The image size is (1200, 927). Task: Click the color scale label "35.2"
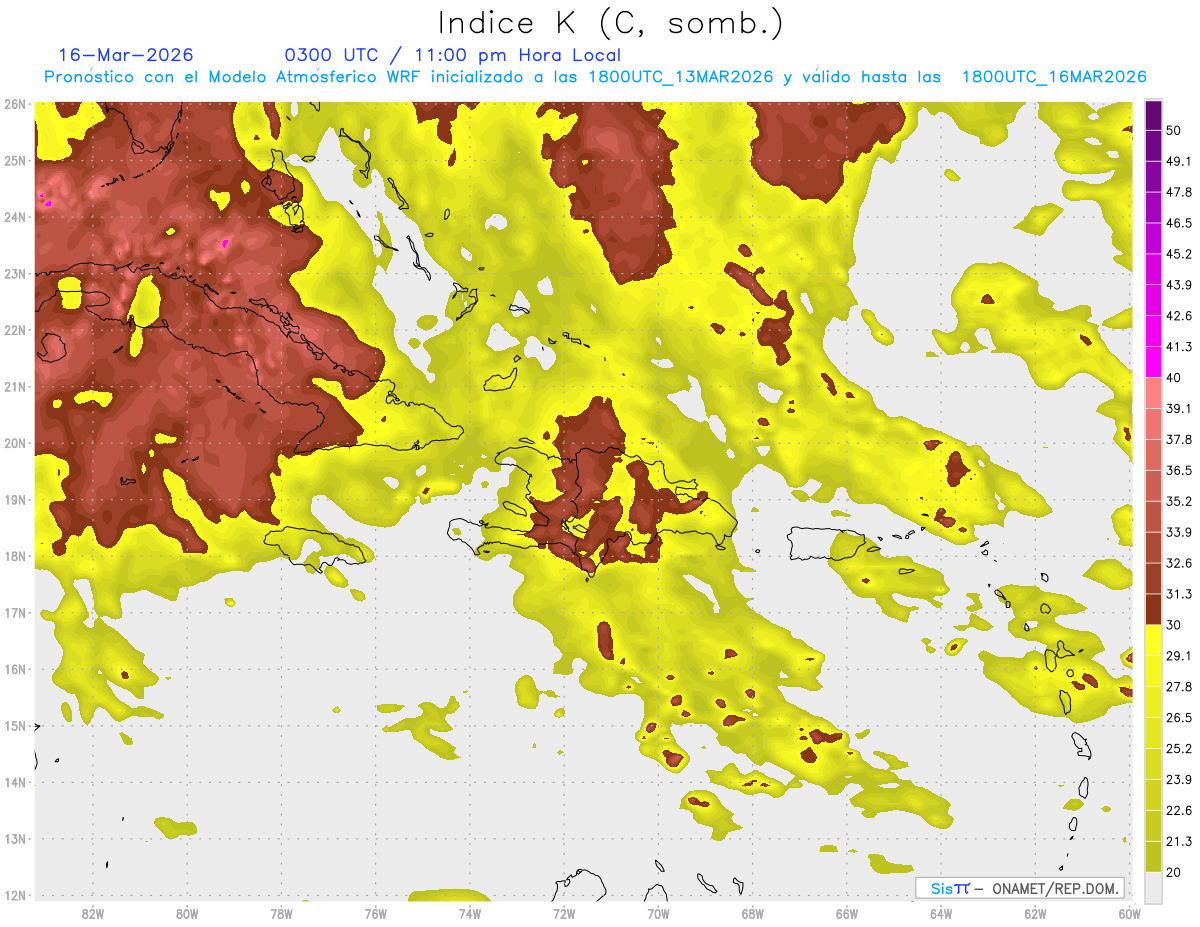click(1178, 501)
